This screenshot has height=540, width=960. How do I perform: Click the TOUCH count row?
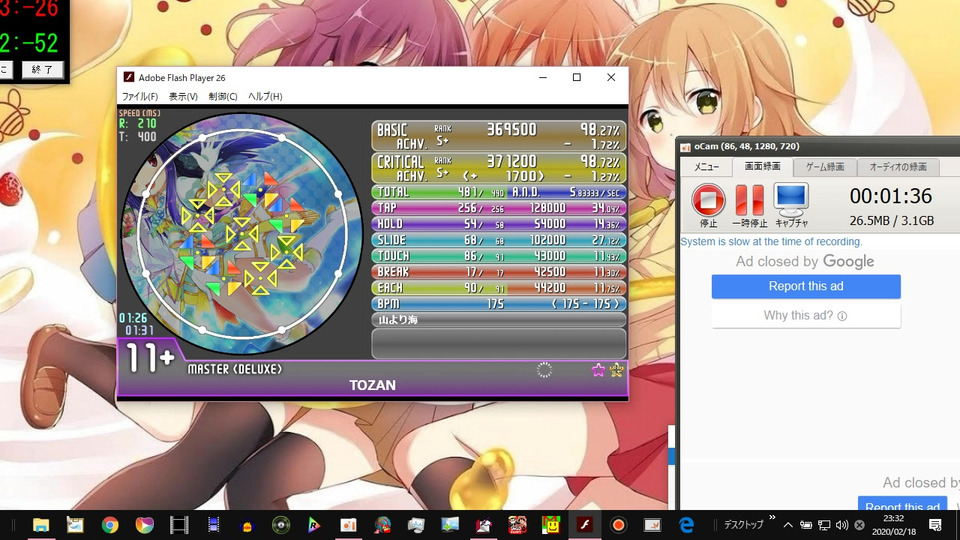[x=499, y=255]
